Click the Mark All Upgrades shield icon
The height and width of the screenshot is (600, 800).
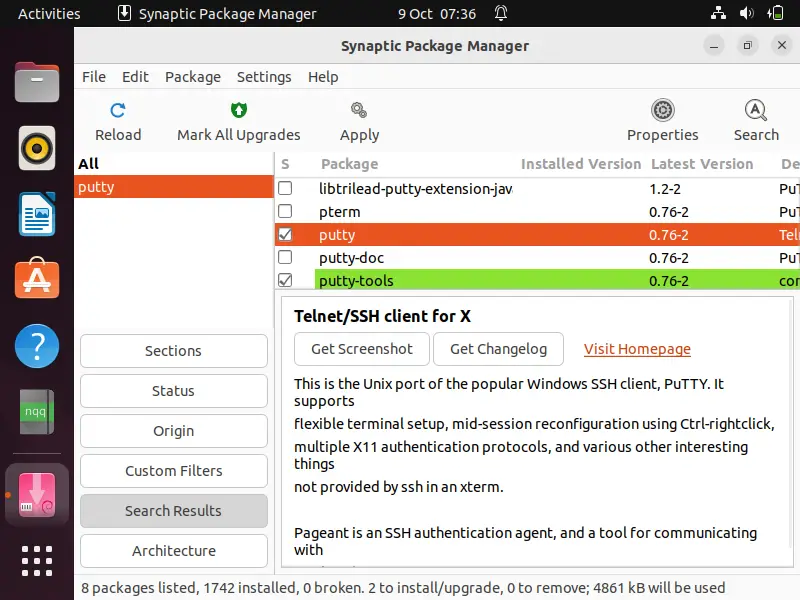[239, 110]
